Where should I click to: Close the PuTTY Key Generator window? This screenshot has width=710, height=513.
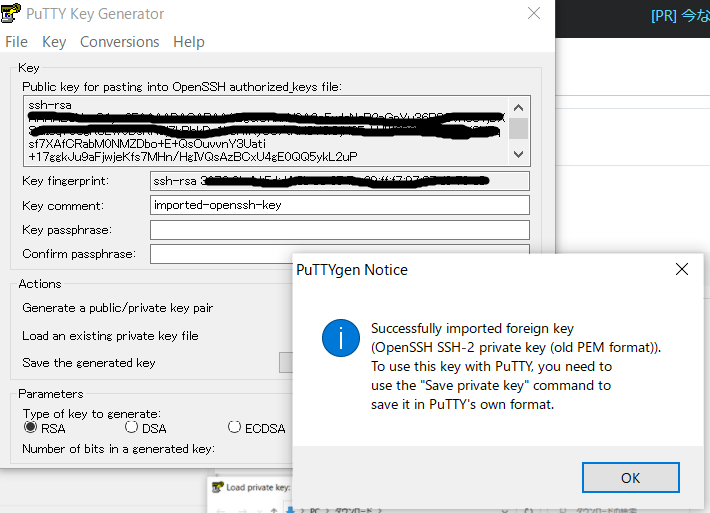click(534, 14)
